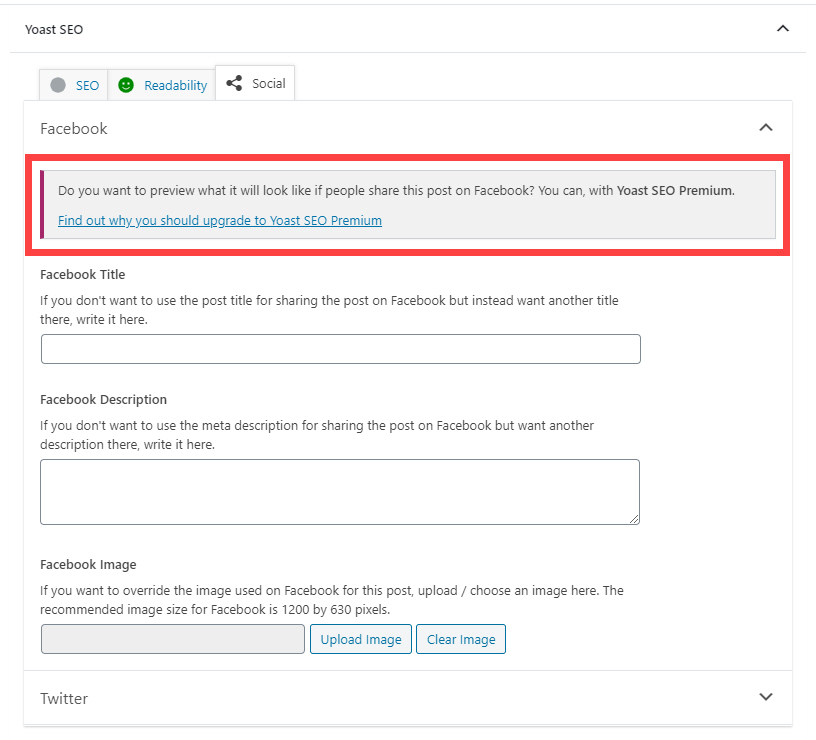The height and width of the screenshot is (740, 816).
Task: Focus the Facebook Title input field
Action: [x=341, y=349]
